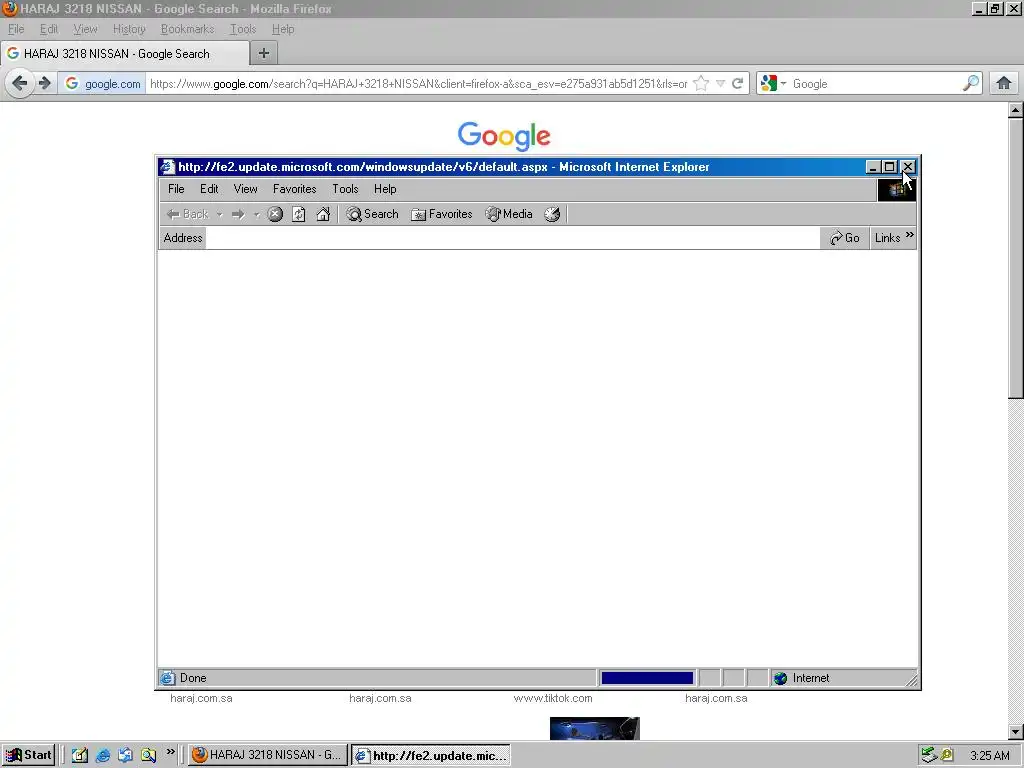Open the IE Search toolbar button

(372, 214)
